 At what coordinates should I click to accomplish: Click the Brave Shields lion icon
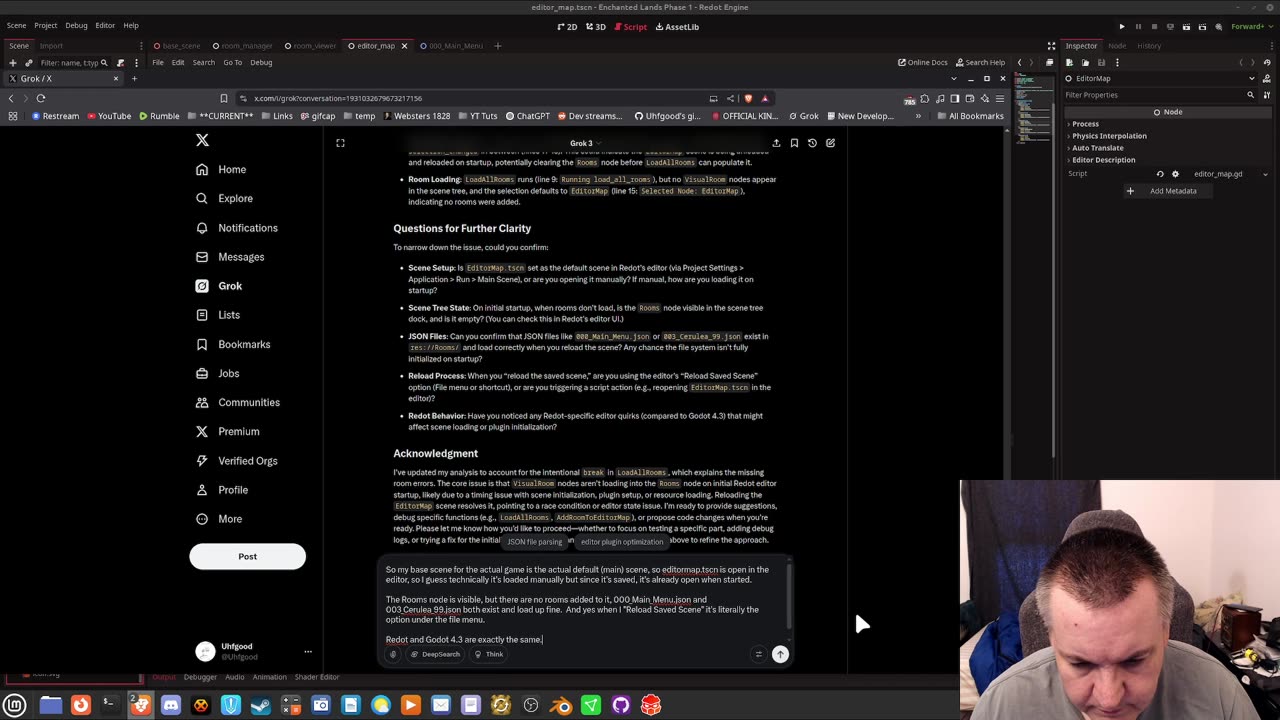[x=748, y=98]
